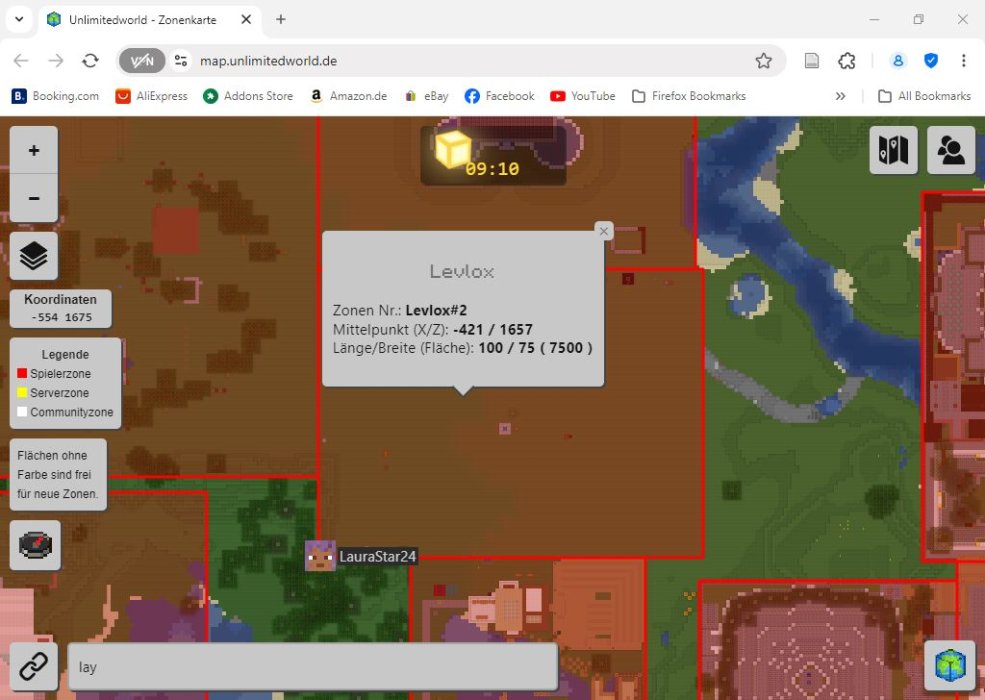This screenshot has height=700, width=985.
Task: Click the yellow Serverzone legend swatch
Action: click(22, 393)
